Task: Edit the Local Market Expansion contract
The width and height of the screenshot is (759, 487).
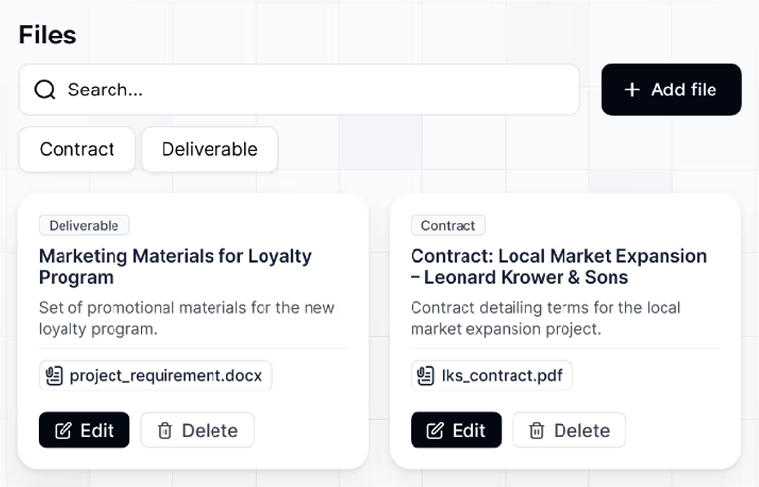Action: pos(456,430)
